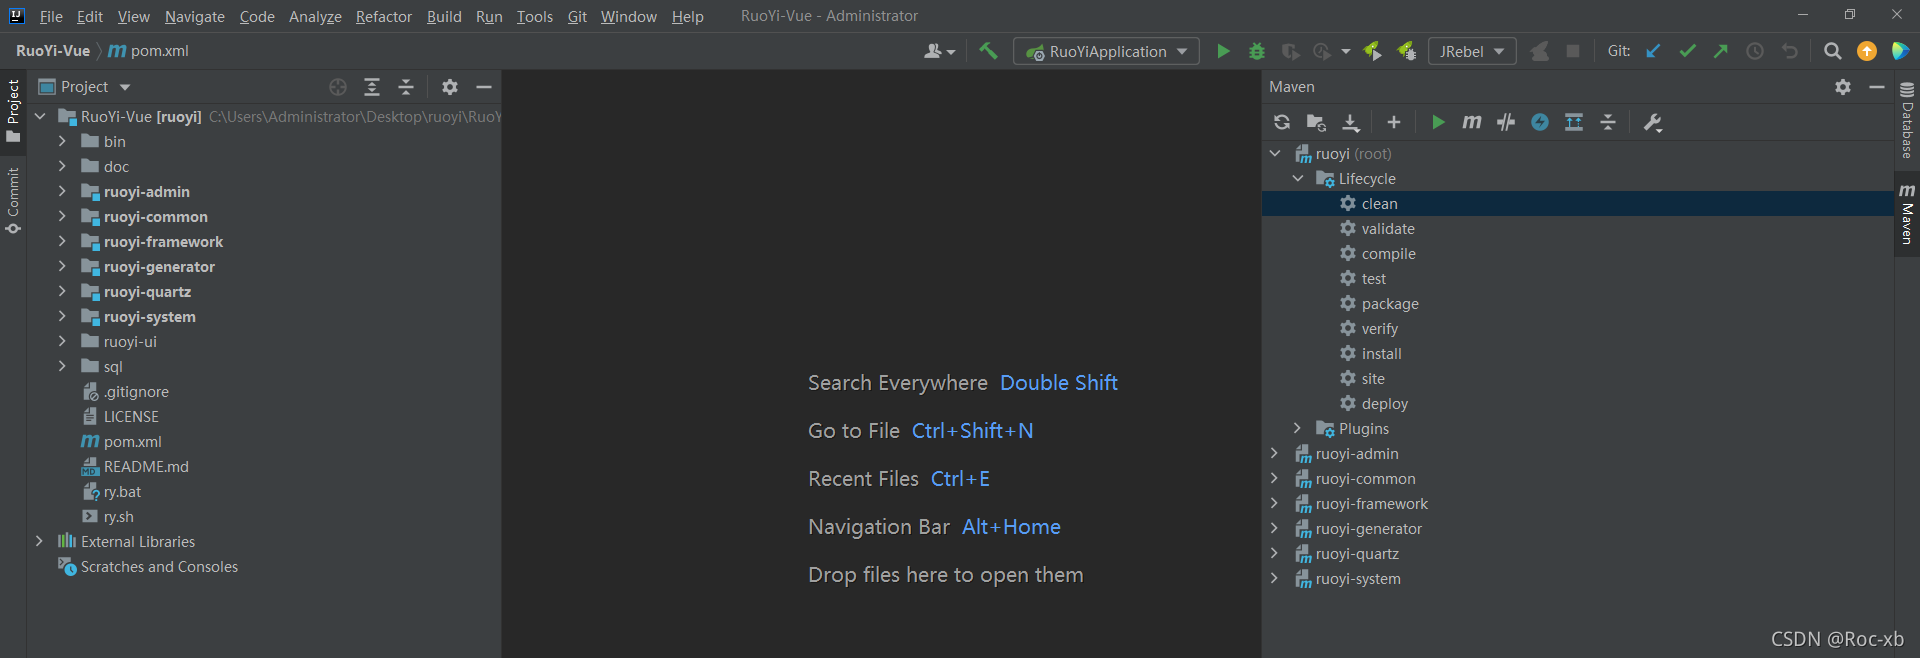Run RuoYiApplication with coverage
The image size is (1920, 658).
click(1291, 51)
